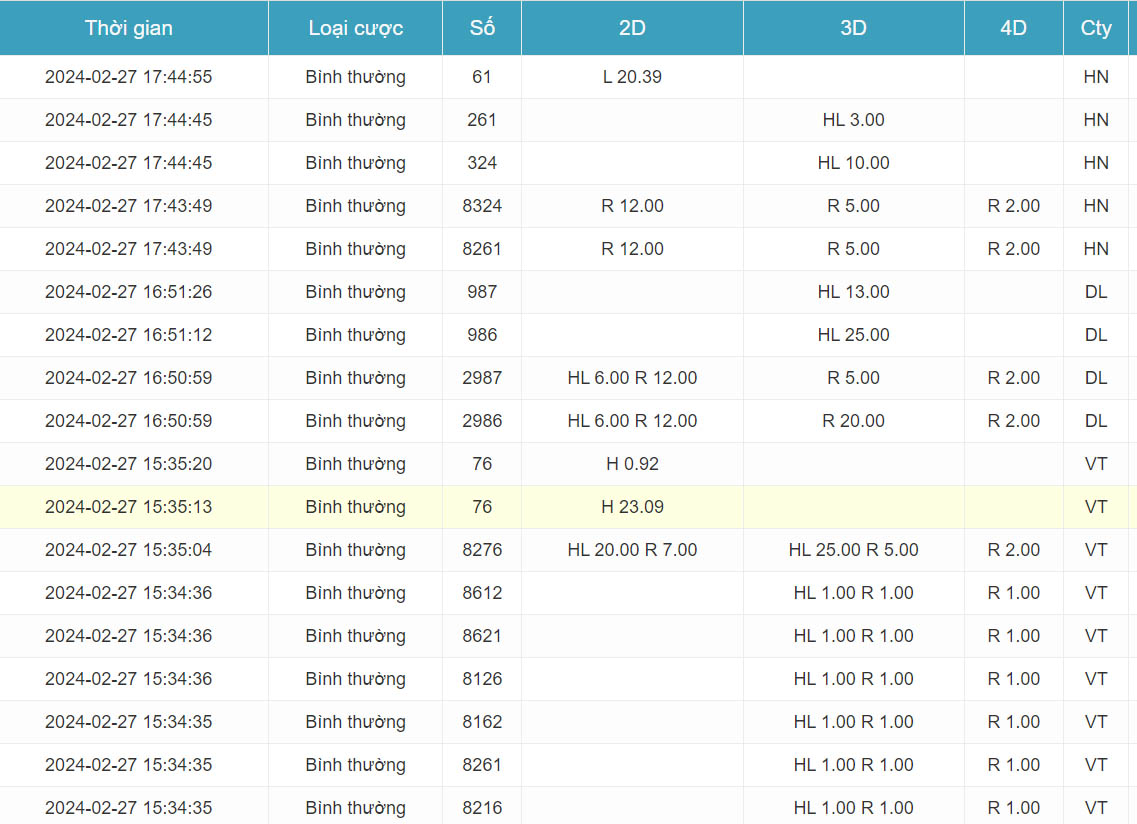
Task: Select the HL 13.00 value
Action: pyautogui.click(x=853, y=292)
